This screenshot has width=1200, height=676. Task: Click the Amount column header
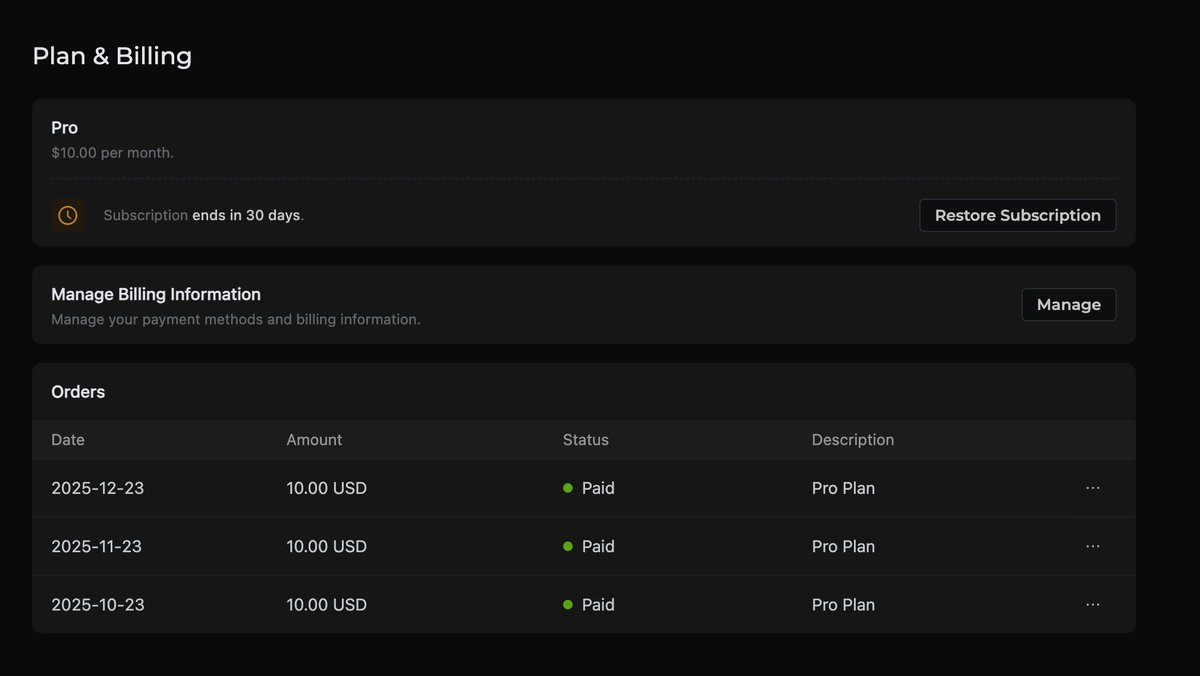pyautogui.click(x=314, y=440)
